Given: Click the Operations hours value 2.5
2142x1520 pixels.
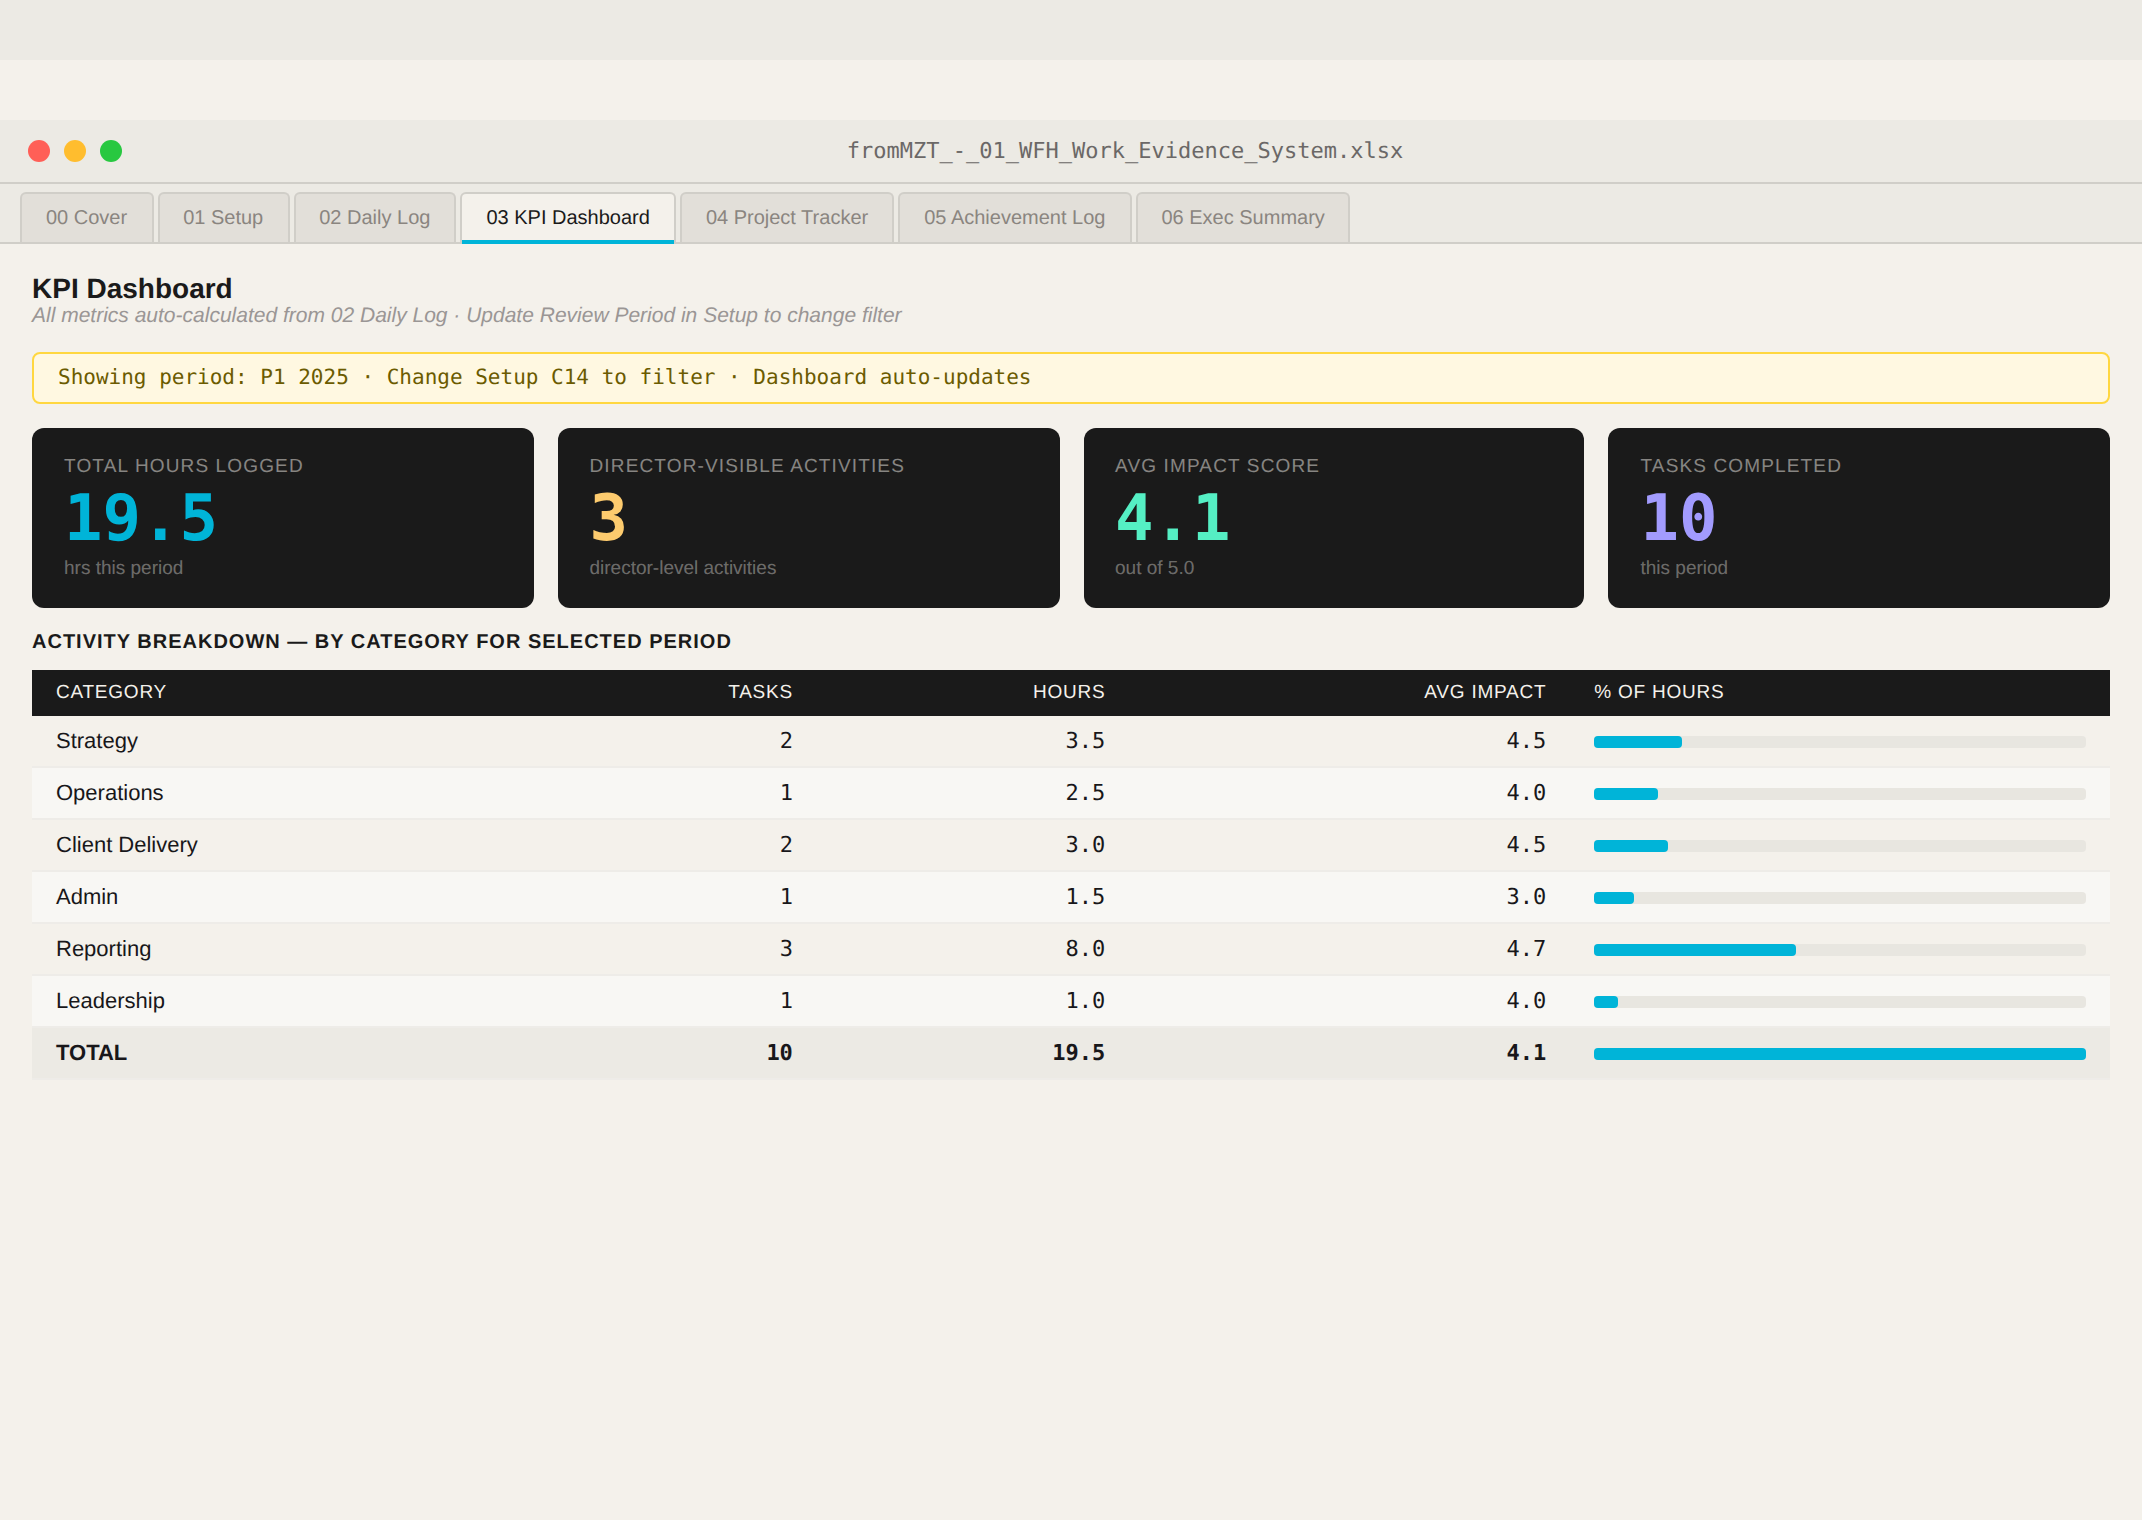Looking at the screenshot, I should 1085,793.
